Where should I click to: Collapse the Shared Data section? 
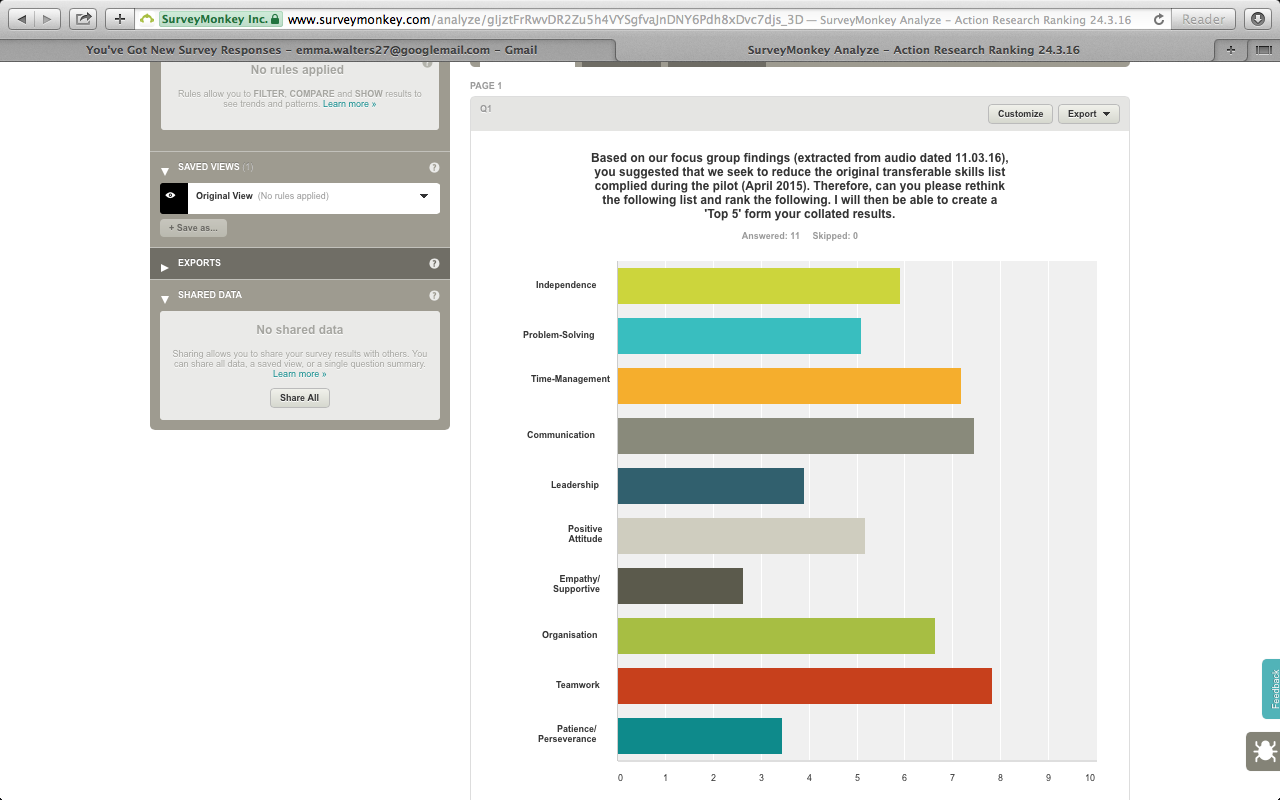(165, 297)
